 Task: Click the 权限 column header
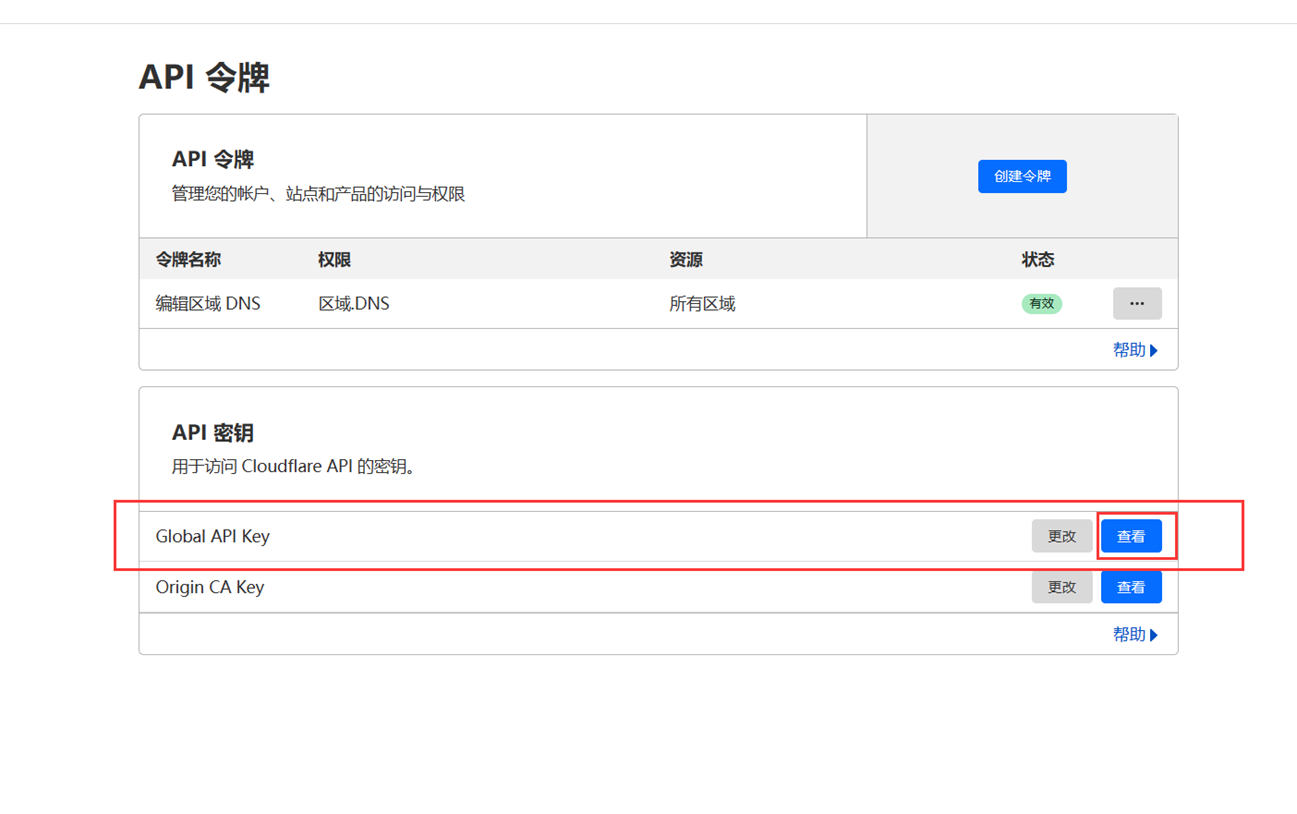pyautogui.click(x=334, y=260)
